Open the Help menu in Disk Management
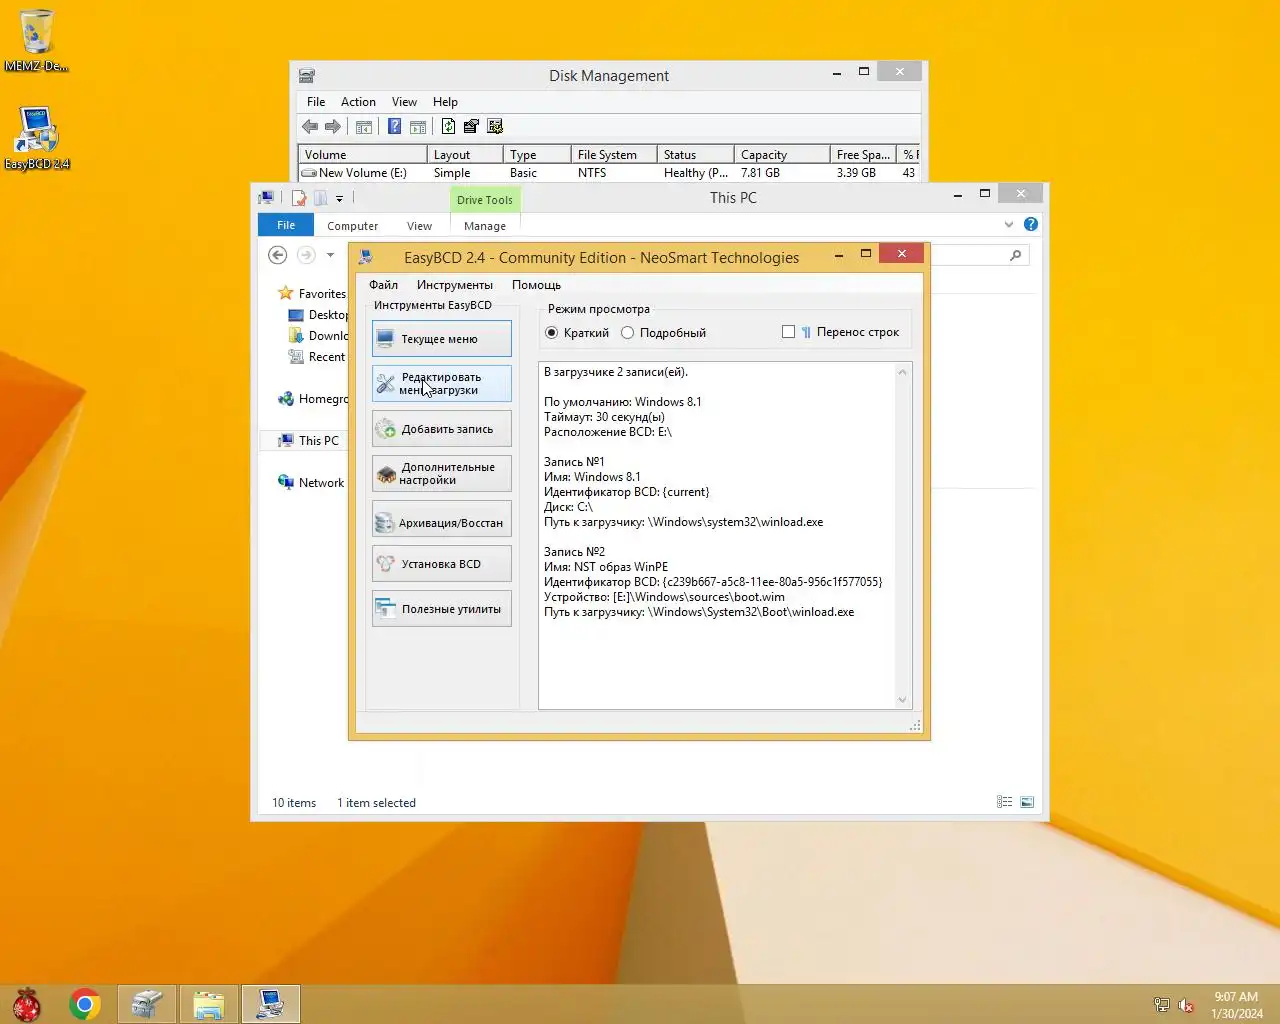The width and height of the screenshot is (1280, 1024). pyautogui.click(x=445, y=102)
